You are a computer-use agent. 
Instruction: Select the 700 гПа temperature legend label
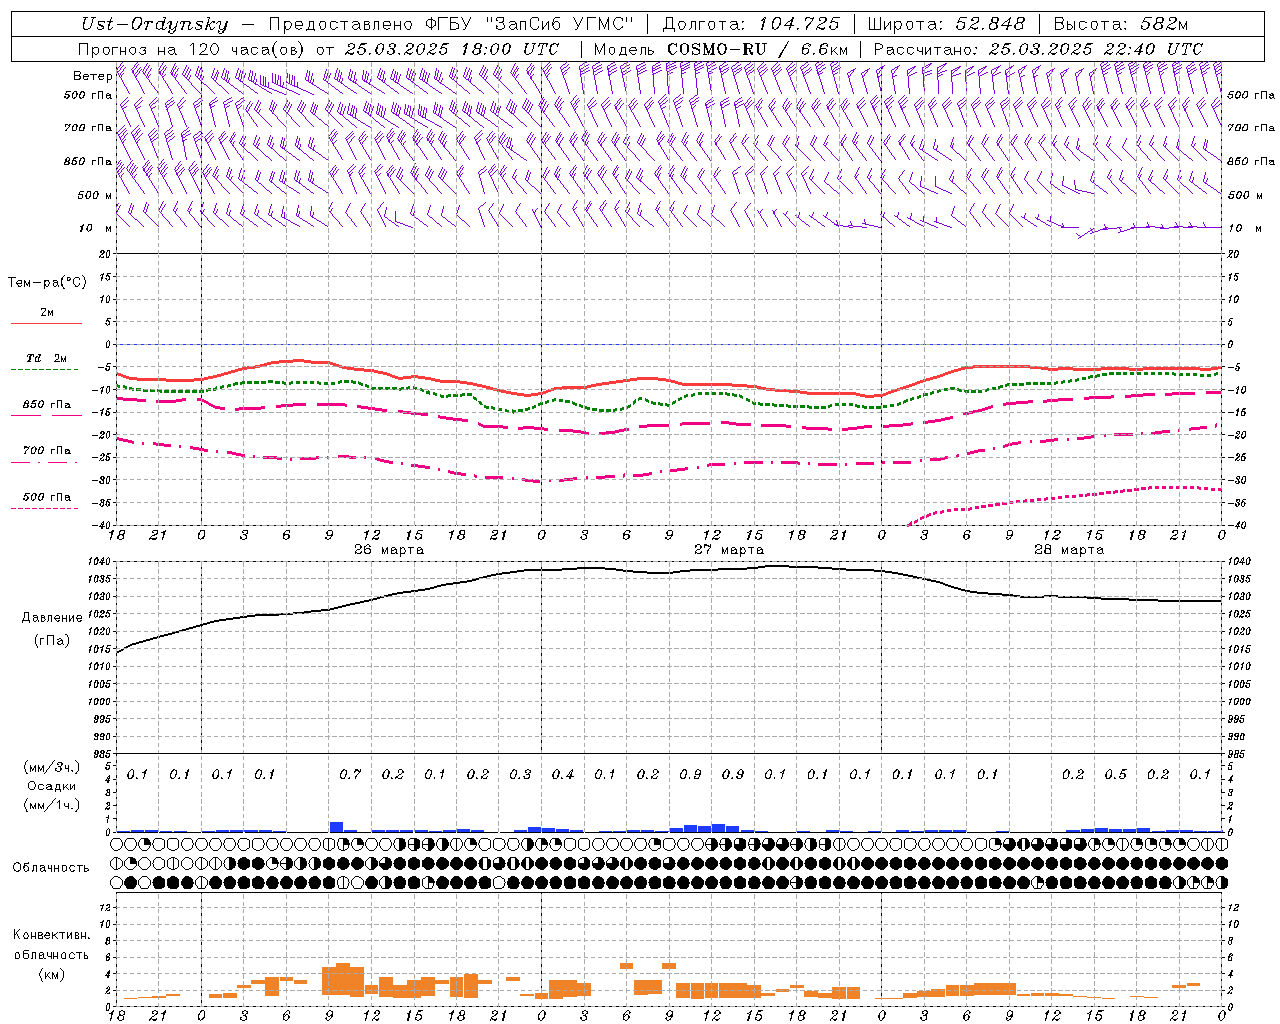pyautogui.click(x=47, y=451)
